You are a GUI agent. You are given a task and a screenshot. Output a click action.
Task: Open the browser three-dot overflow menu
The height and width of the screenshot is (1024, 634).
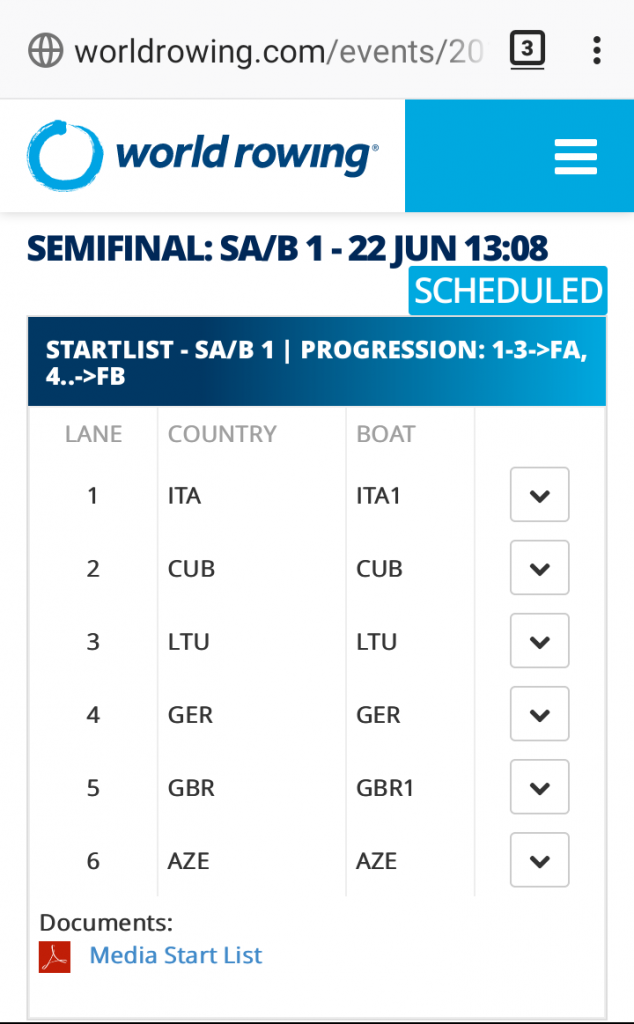[x=596, y=50]
